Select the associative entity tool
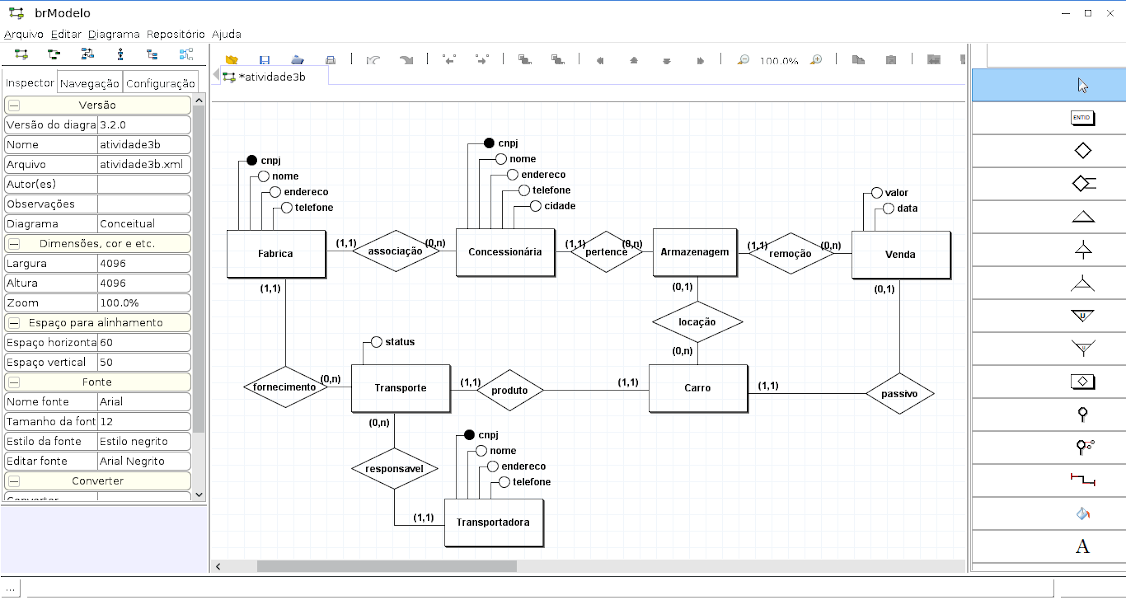Image resolution: width=1126 pixels, height=600 pixels. pyautogui.click(x=1082, y=381)
